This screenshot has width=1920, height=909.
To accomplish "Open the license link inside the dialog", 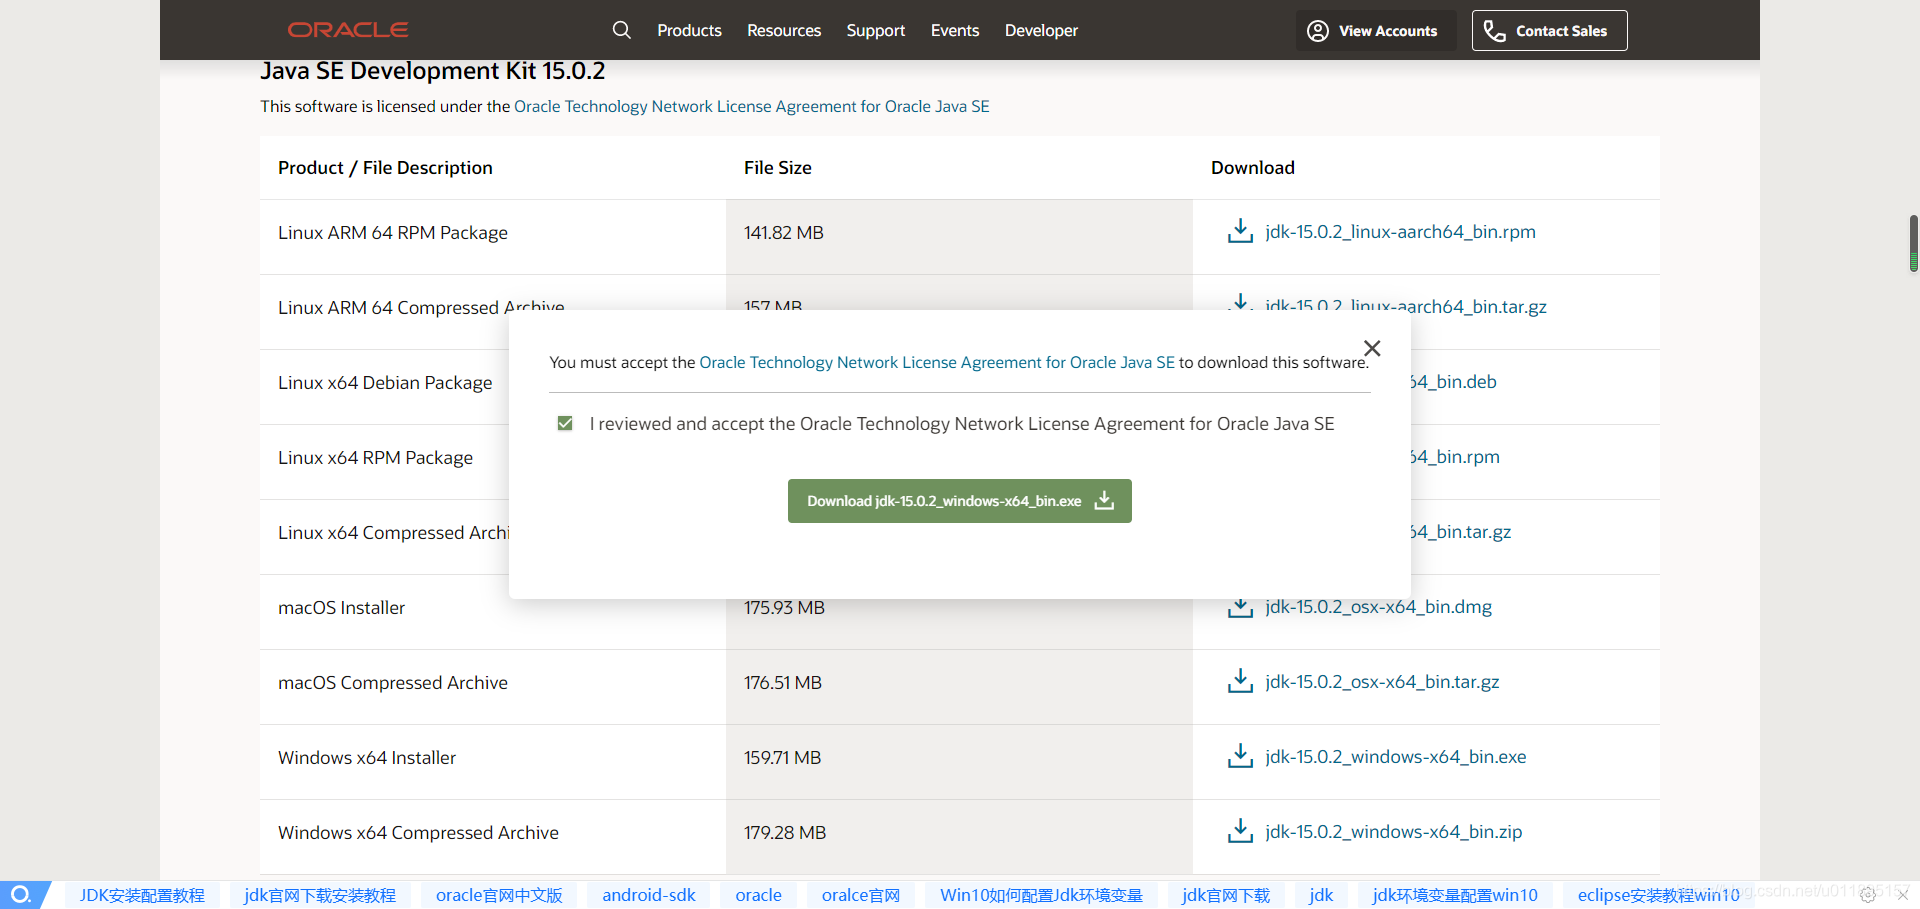I will click(937, 362).
